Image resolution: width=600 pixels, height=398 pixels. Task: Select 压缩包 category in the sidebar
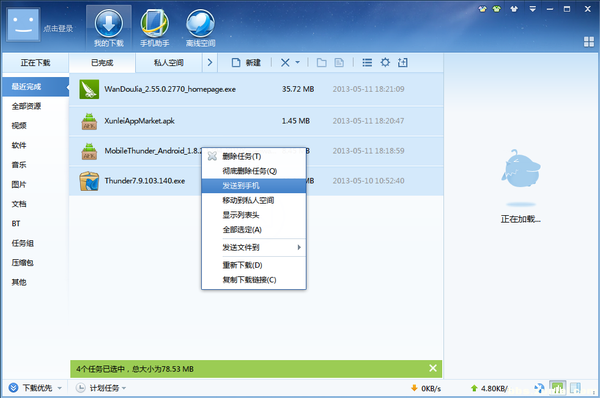point(23,263)
